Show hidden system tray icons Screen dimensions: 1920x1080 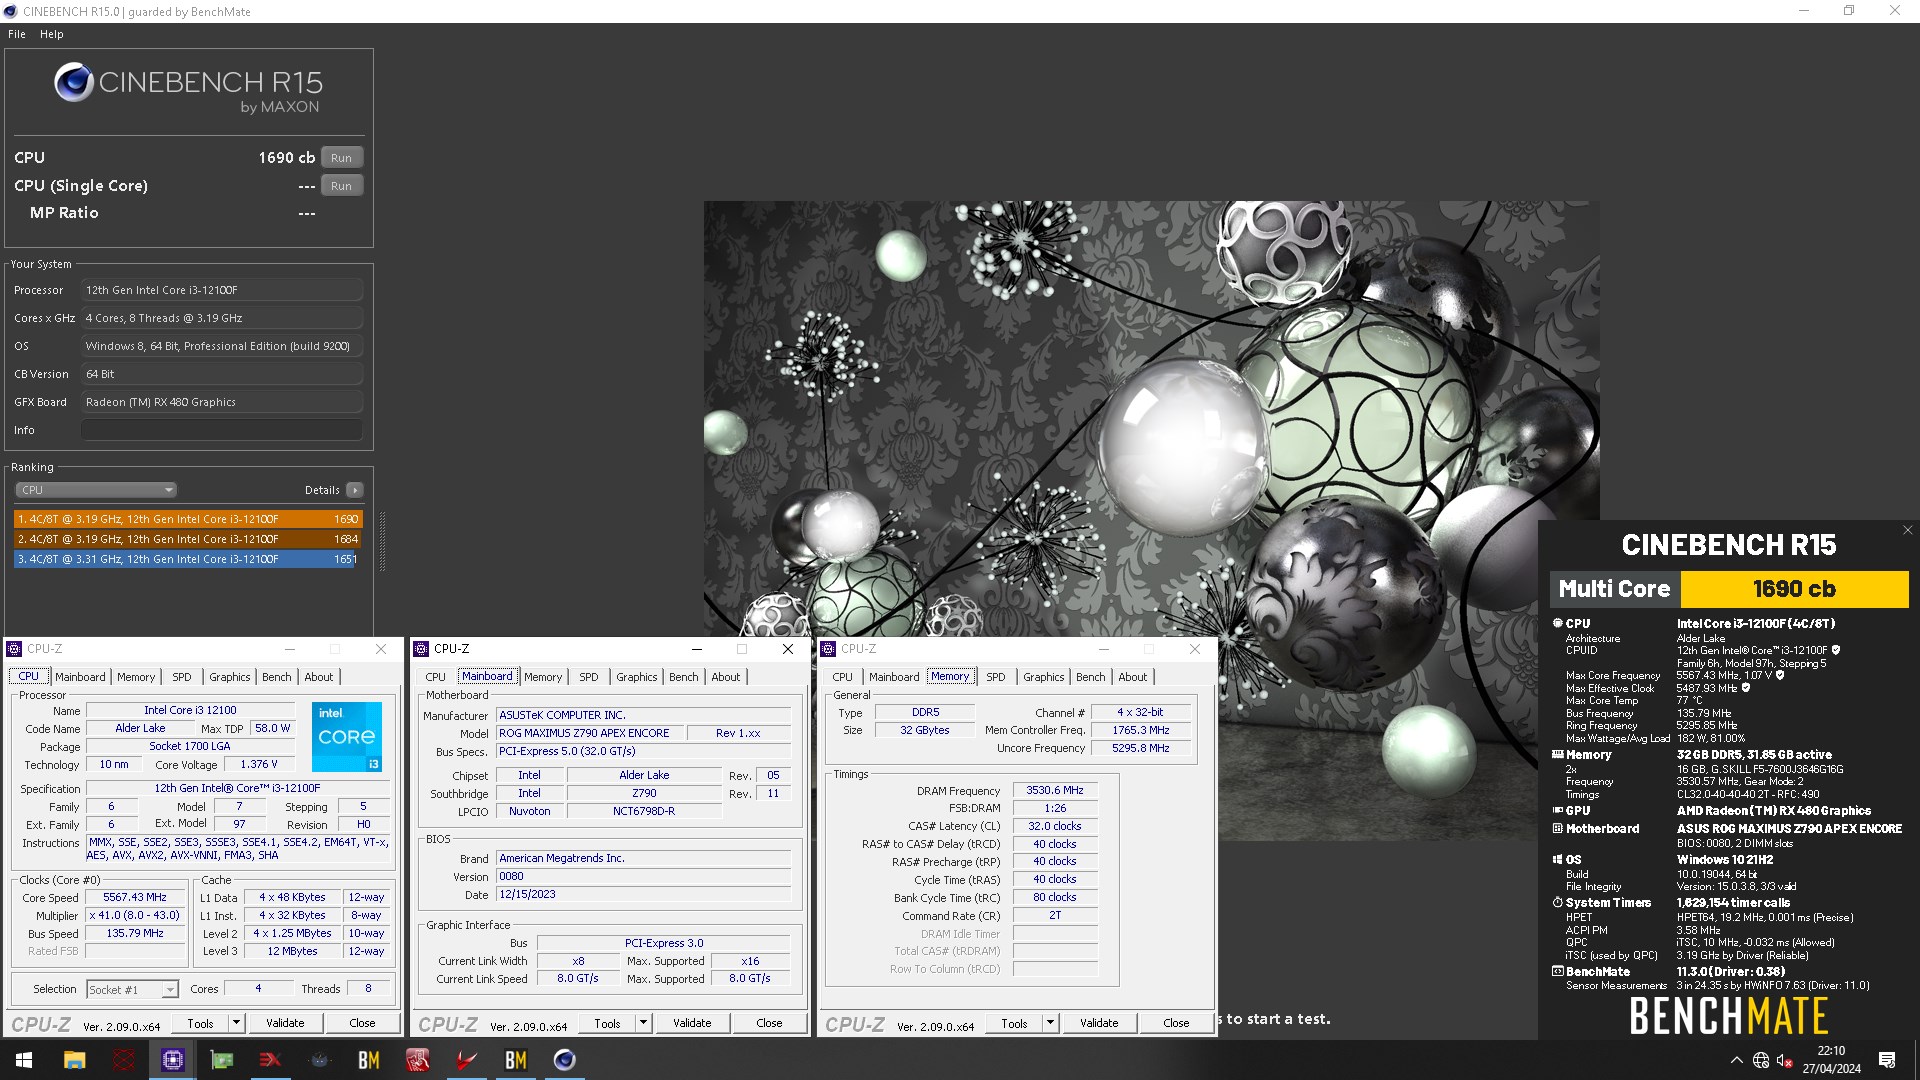[1737, 1060]
